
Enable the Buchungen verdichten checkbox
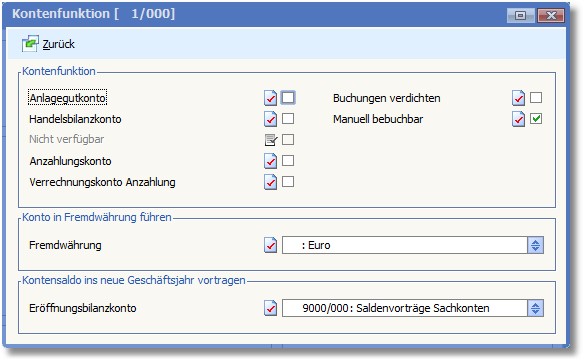tap(536, 98)
